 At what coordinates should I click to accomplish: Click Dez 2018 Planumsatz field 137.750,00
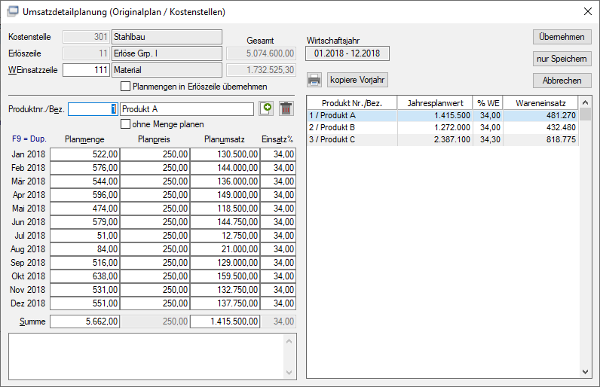click(225, 304)
